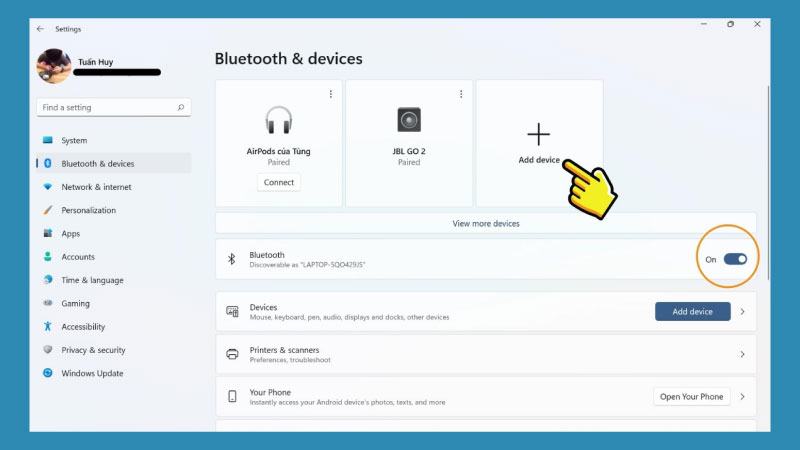Click the Windows Update sync icon
The height and width of the screenshot is (450, 800).
click(47, 373)
